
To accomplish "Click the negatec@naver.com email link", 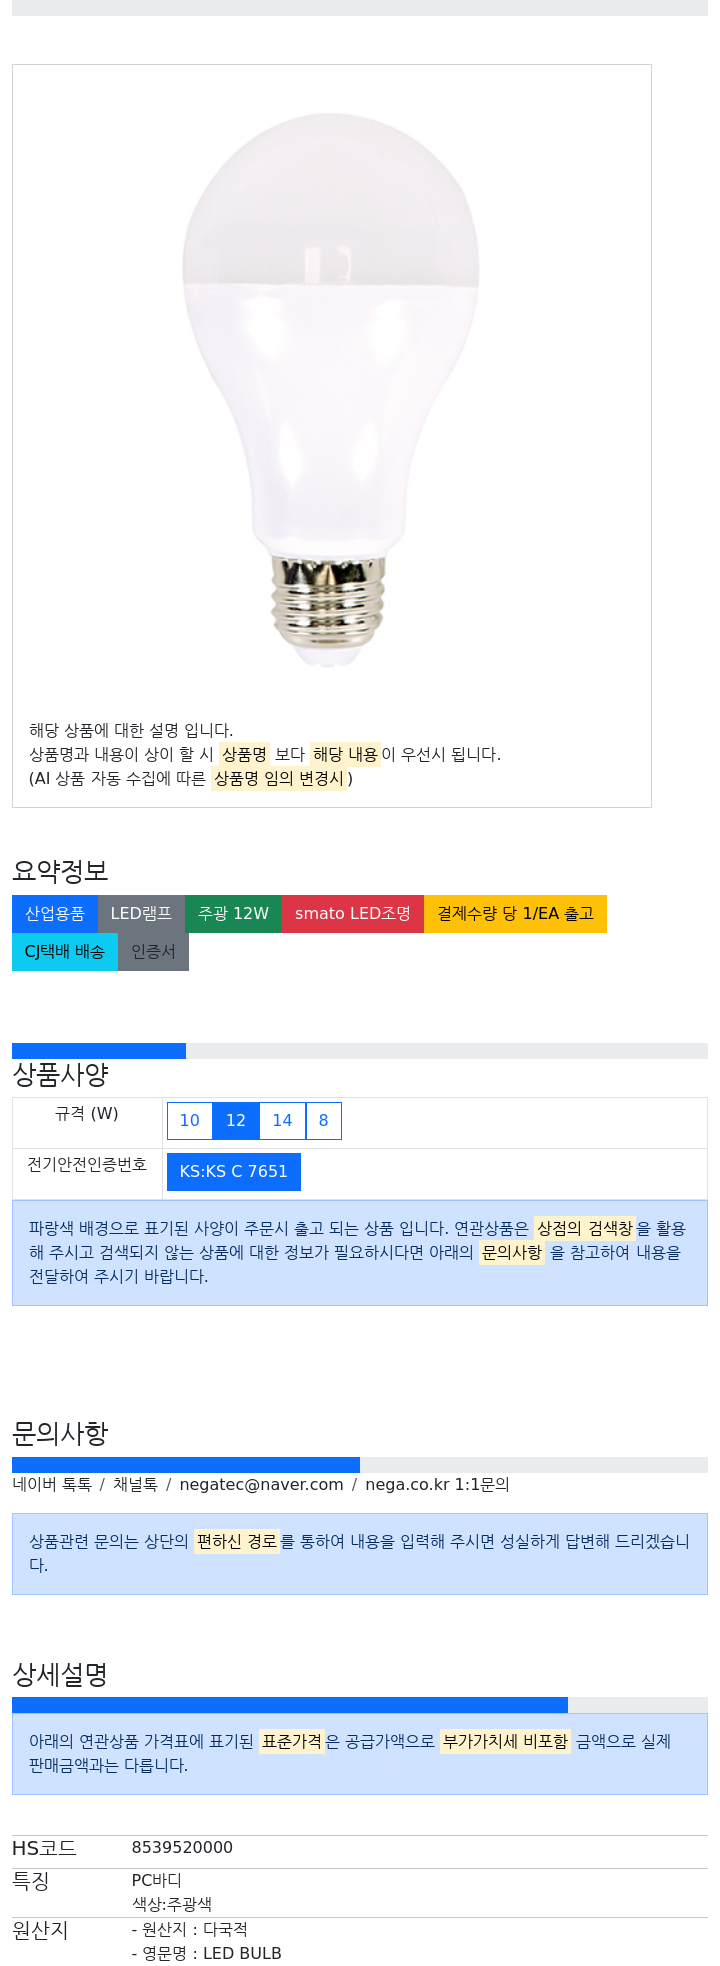I will click(x=261, y=1485).
